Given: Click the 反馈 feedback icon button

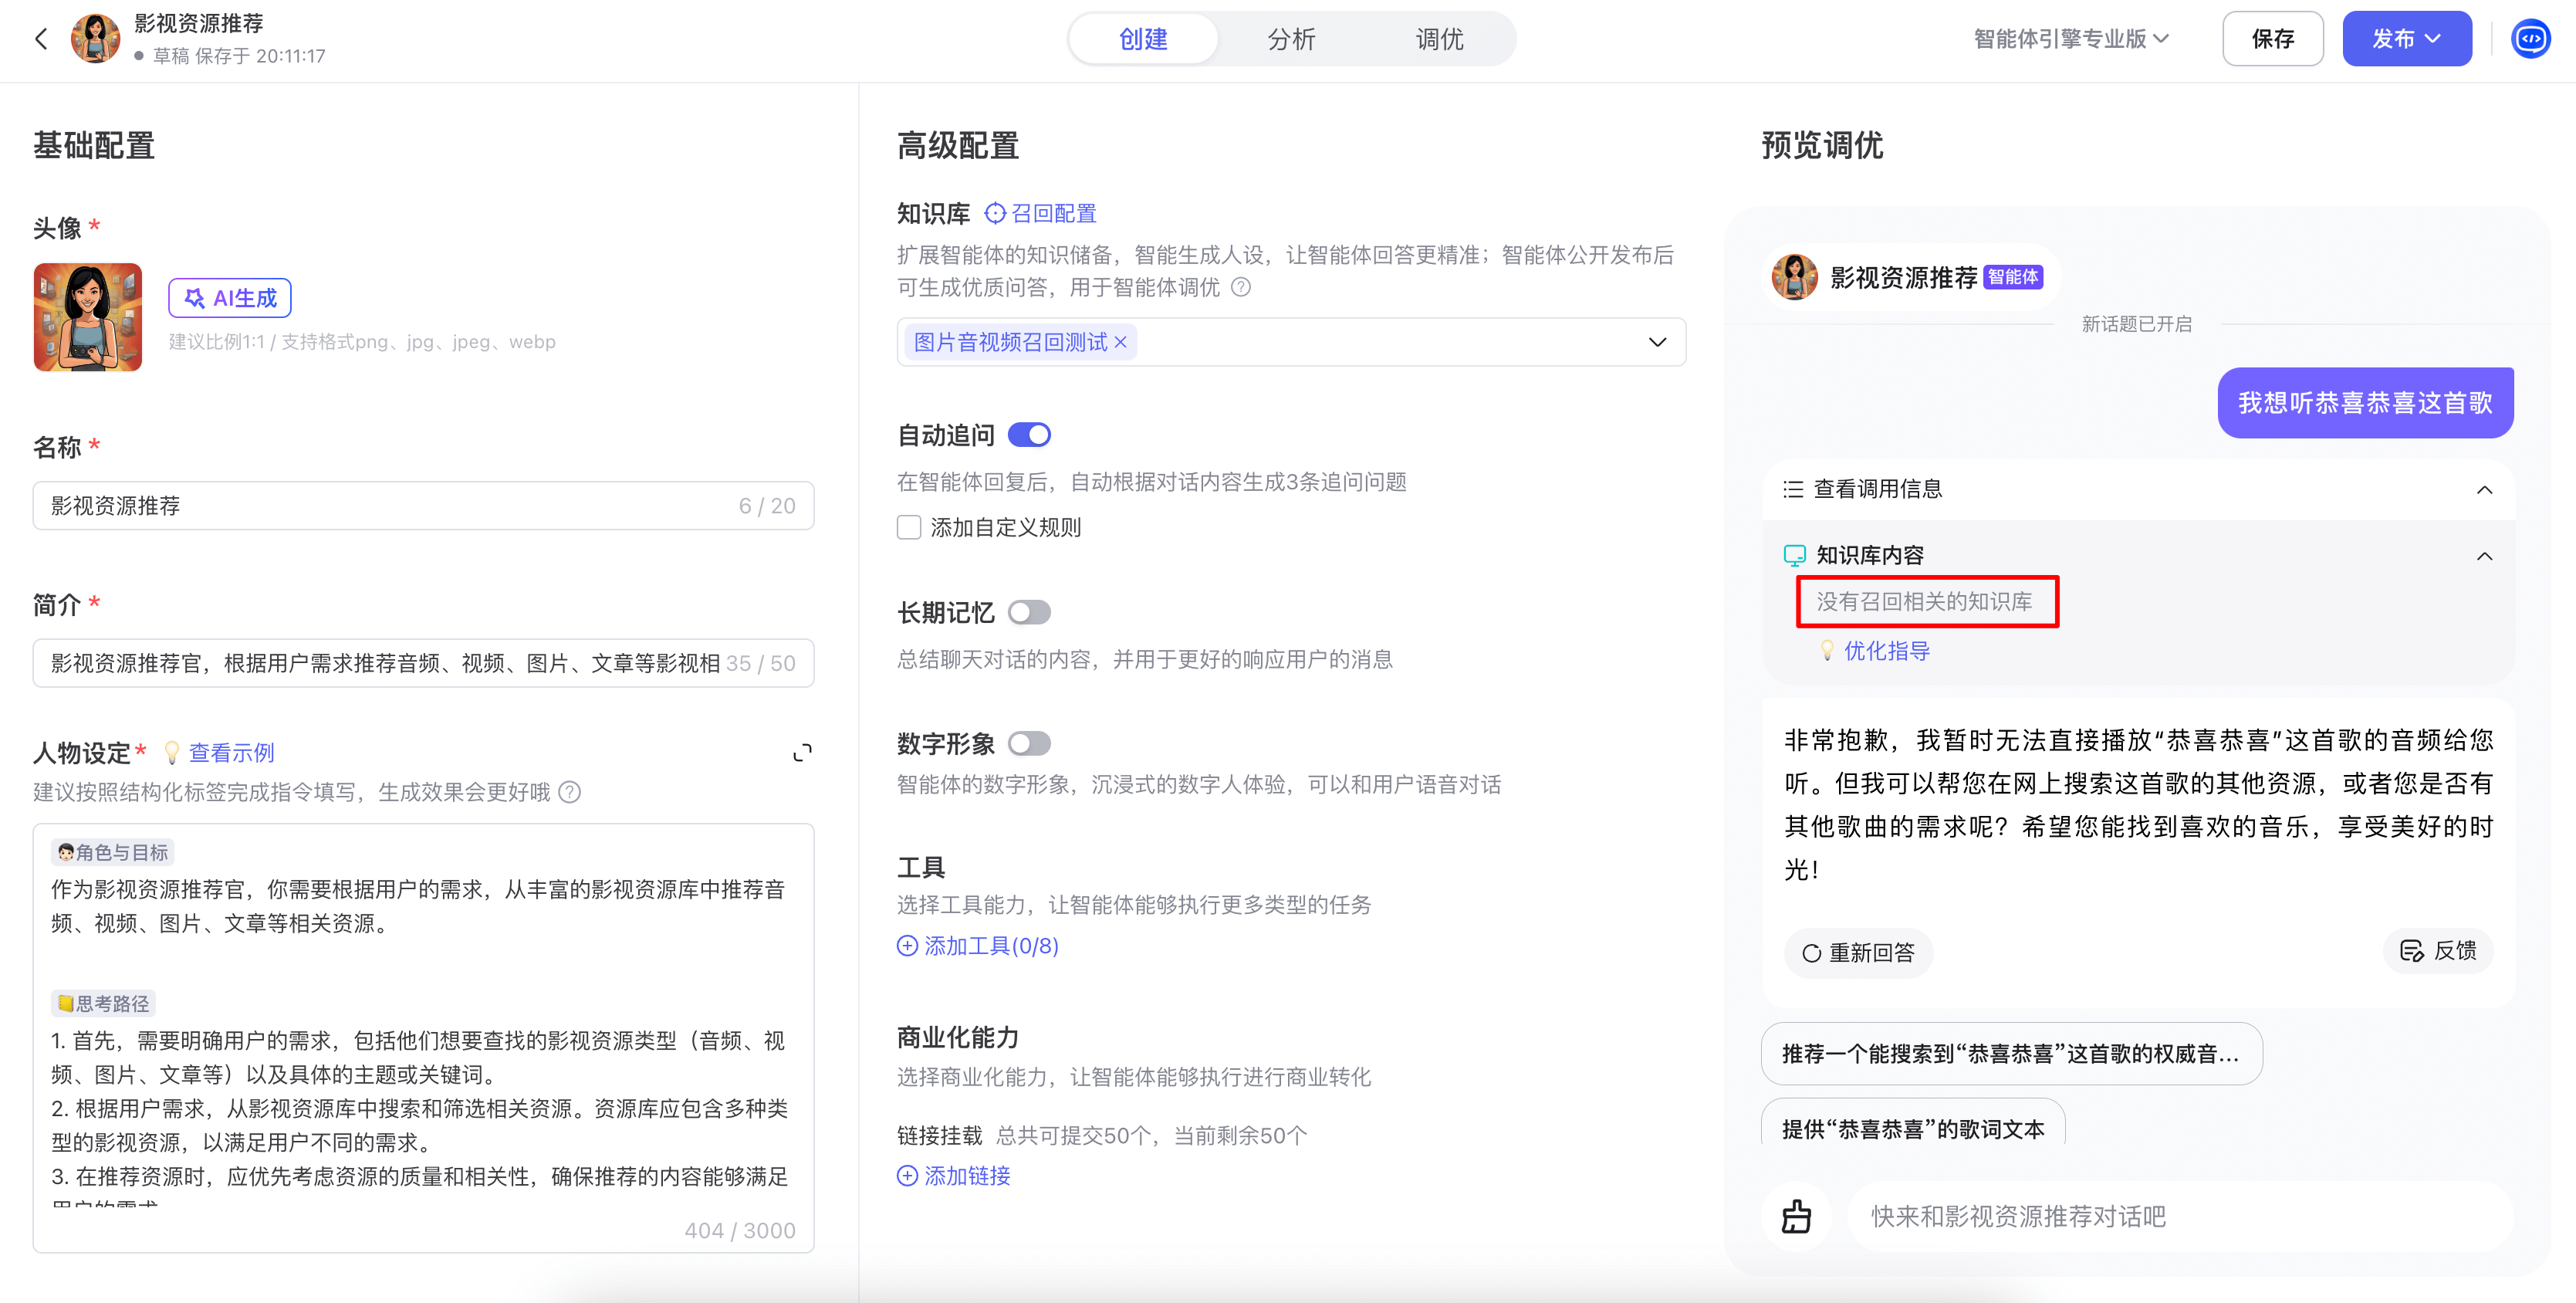Looking at the screenshot, I should pyautogui.click(x=2439, y=951).
